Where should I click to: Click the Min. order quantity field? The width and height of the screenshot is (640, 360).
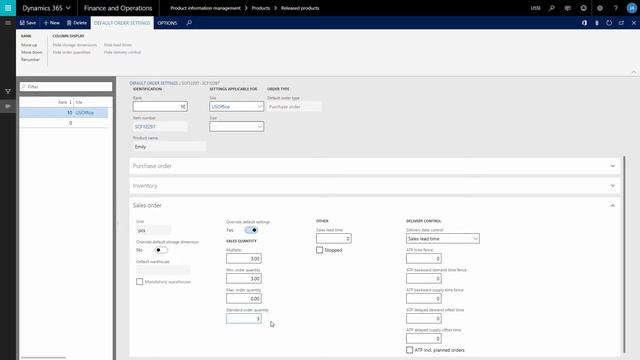[244, 278]
